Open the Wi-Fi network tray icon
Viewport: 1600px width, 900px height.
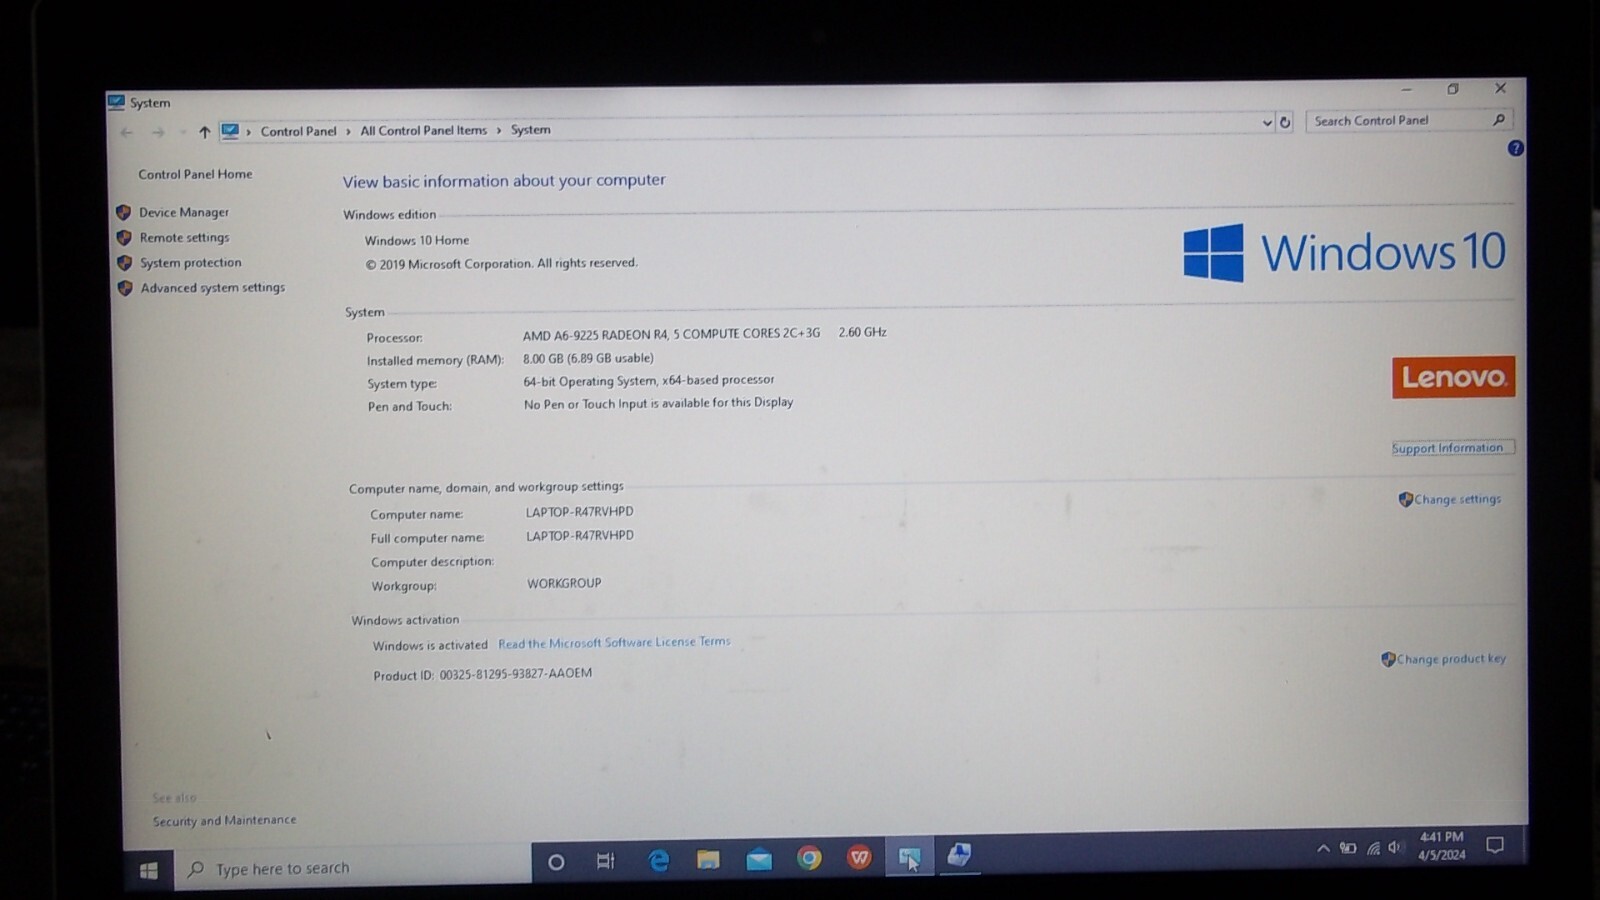(1373, 848)
